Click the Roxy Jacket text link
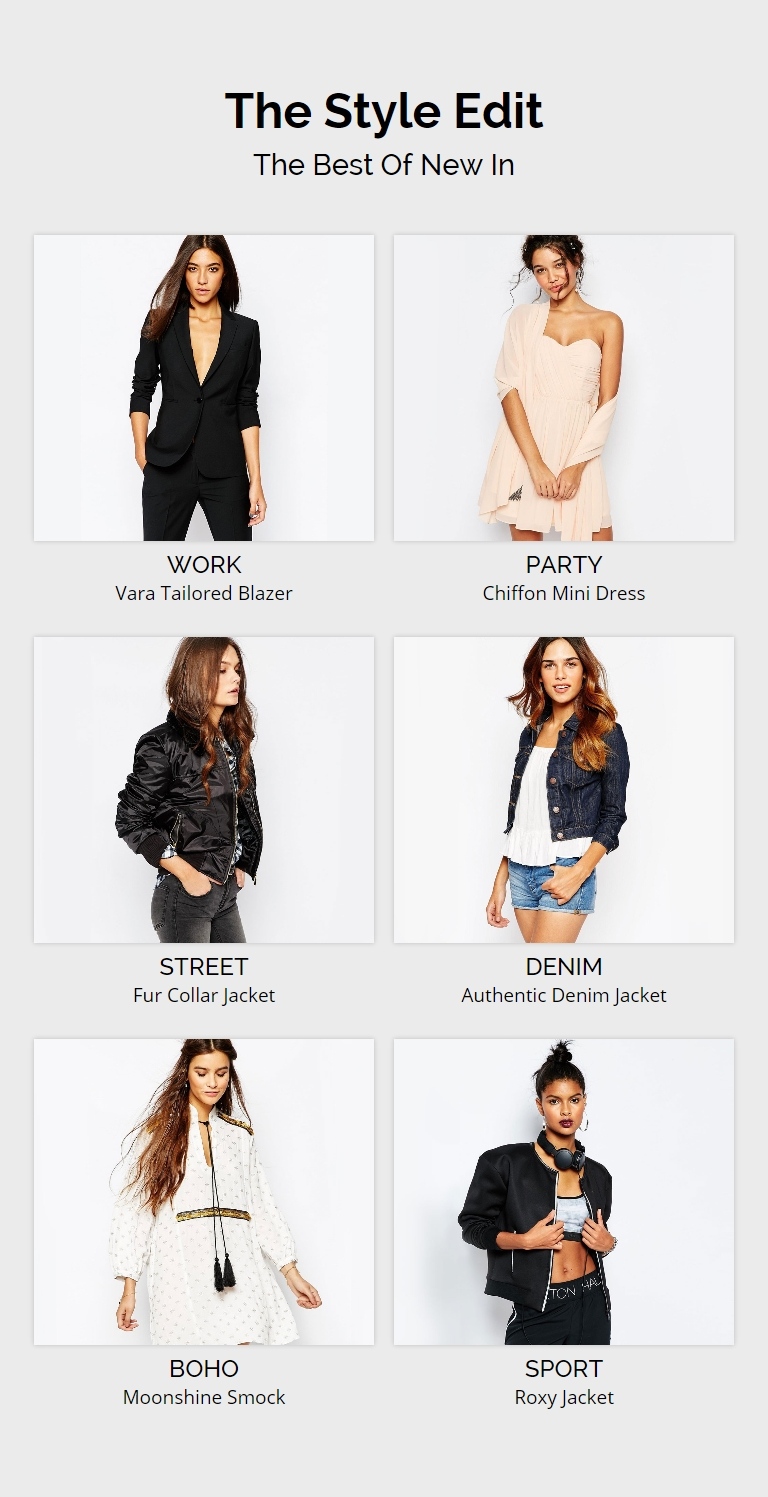768x1497 pixels. pyautogui.click(x=564, y=1398)
